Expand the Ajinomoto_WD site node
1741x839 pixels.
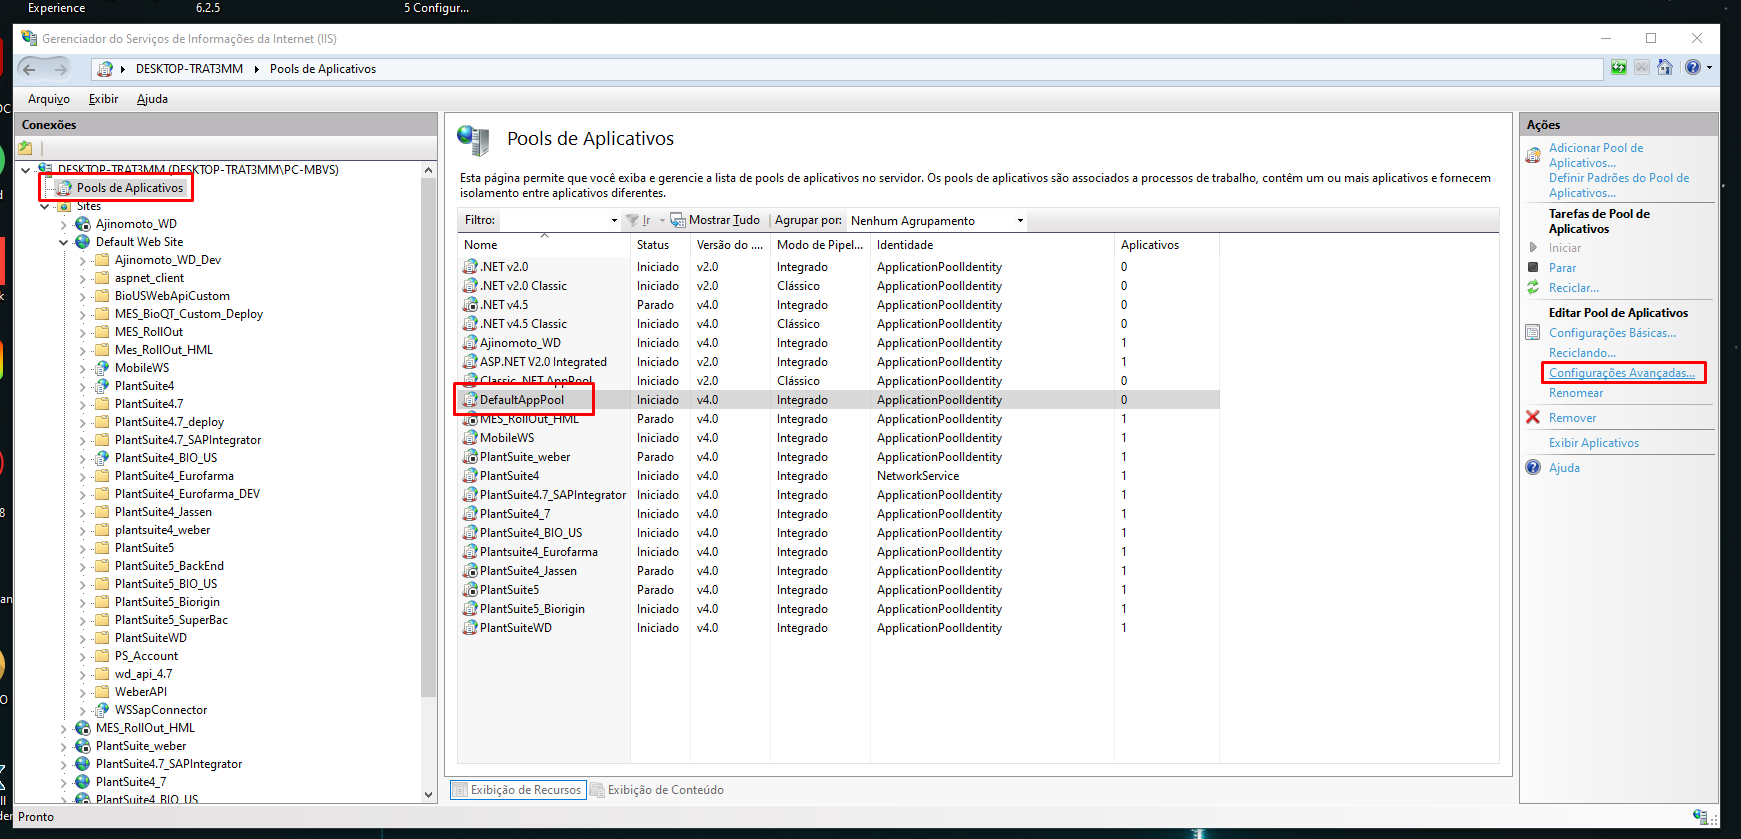[x=64, y=224]
